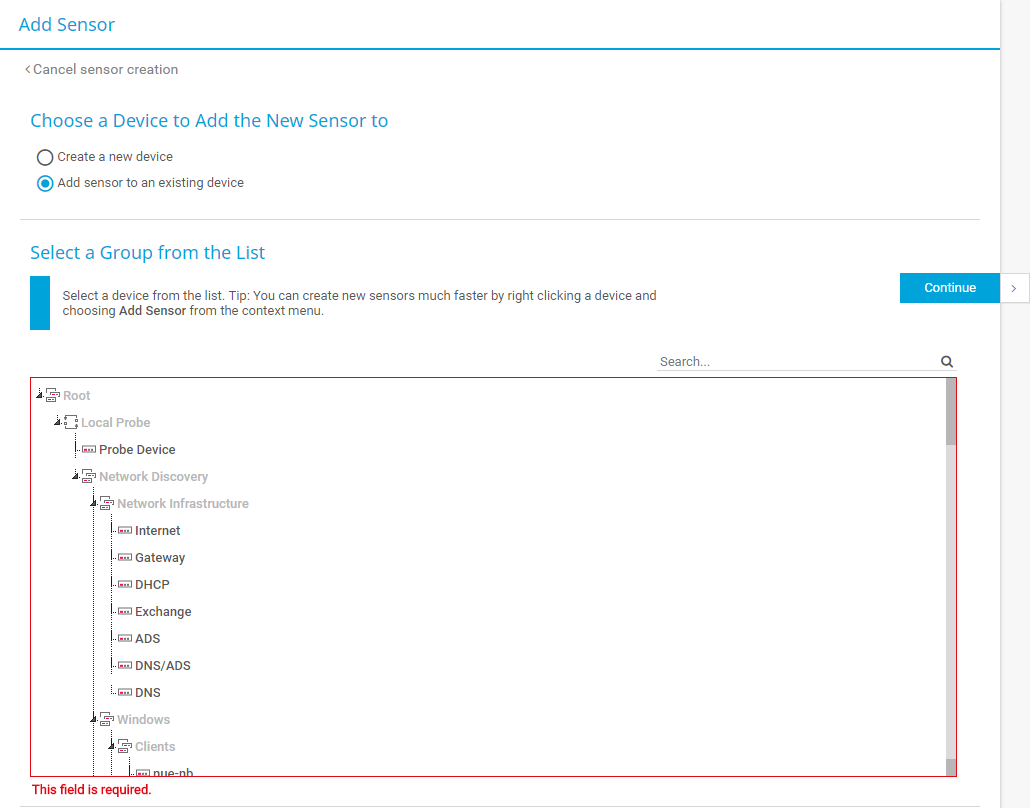Click the Windows group icon
This screenshot has width=1030, height=808.
(107, 720)
